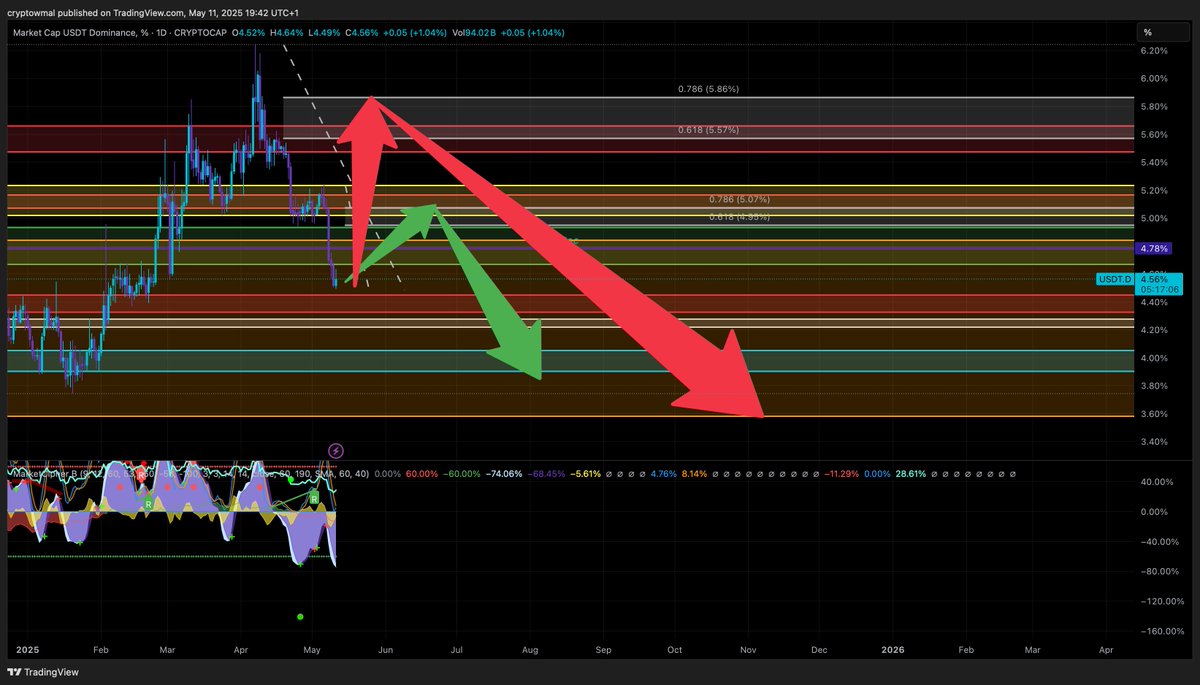Click the CRYPTOCAP exchange label in the legend
This screenshot has height=685, width=1200.
(x=202, y=33)
